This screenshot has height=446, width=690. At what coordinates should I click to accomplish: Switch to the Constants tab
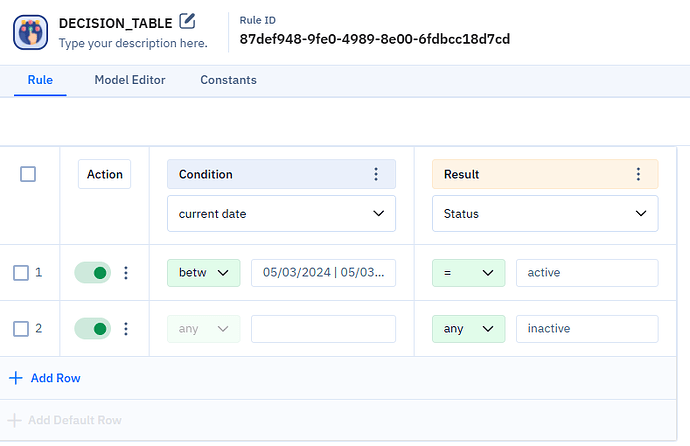pos(228,80)
